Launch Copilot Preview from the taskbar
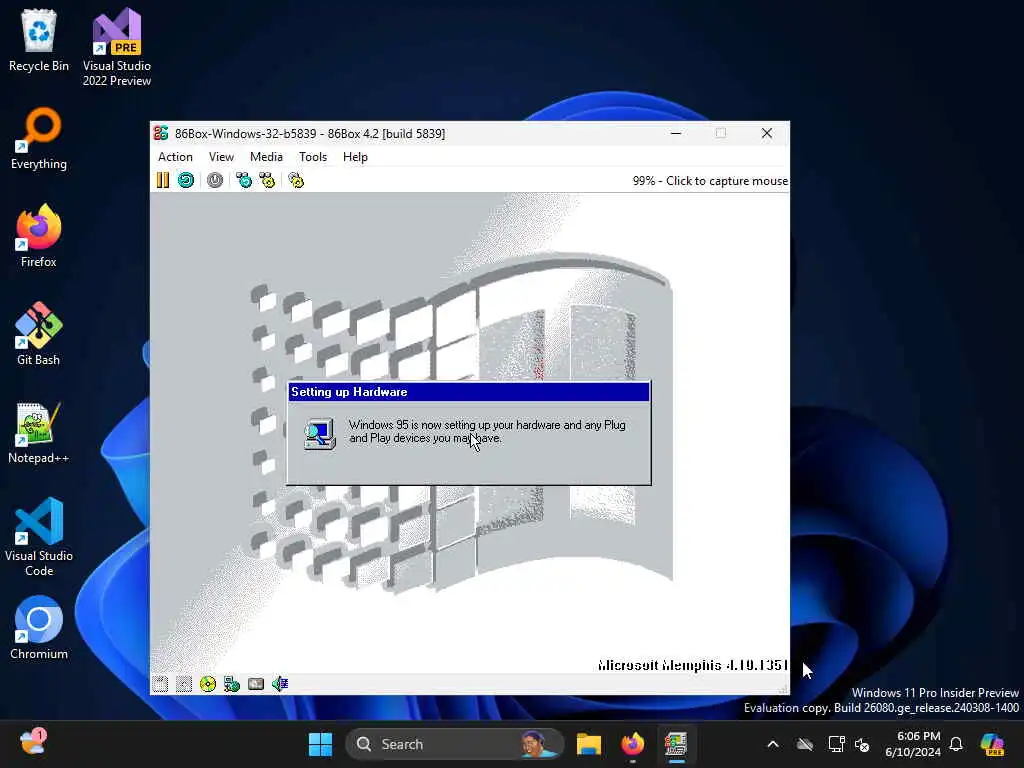 (993, 744)
